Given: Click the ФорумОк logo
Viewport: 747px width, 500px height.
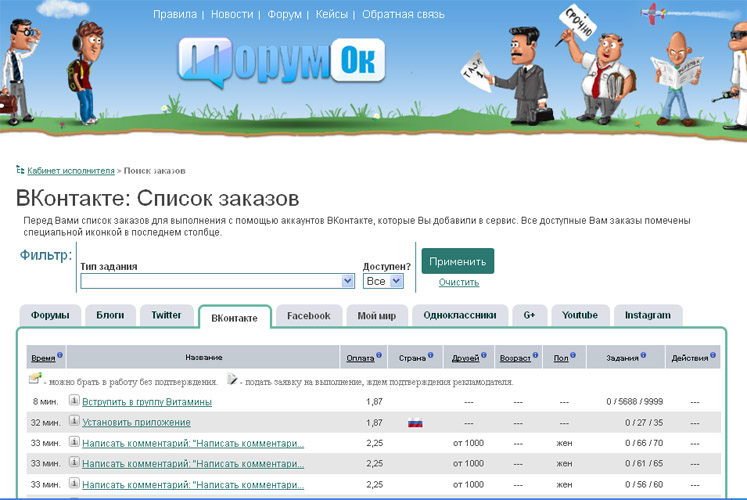Looking at the screenshot, I should (281, 62).
